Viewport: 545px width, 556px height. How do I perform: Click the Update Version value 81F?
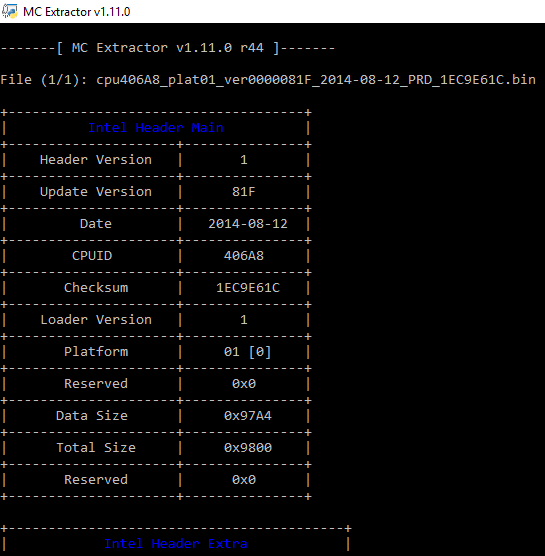tap(244, 192)
